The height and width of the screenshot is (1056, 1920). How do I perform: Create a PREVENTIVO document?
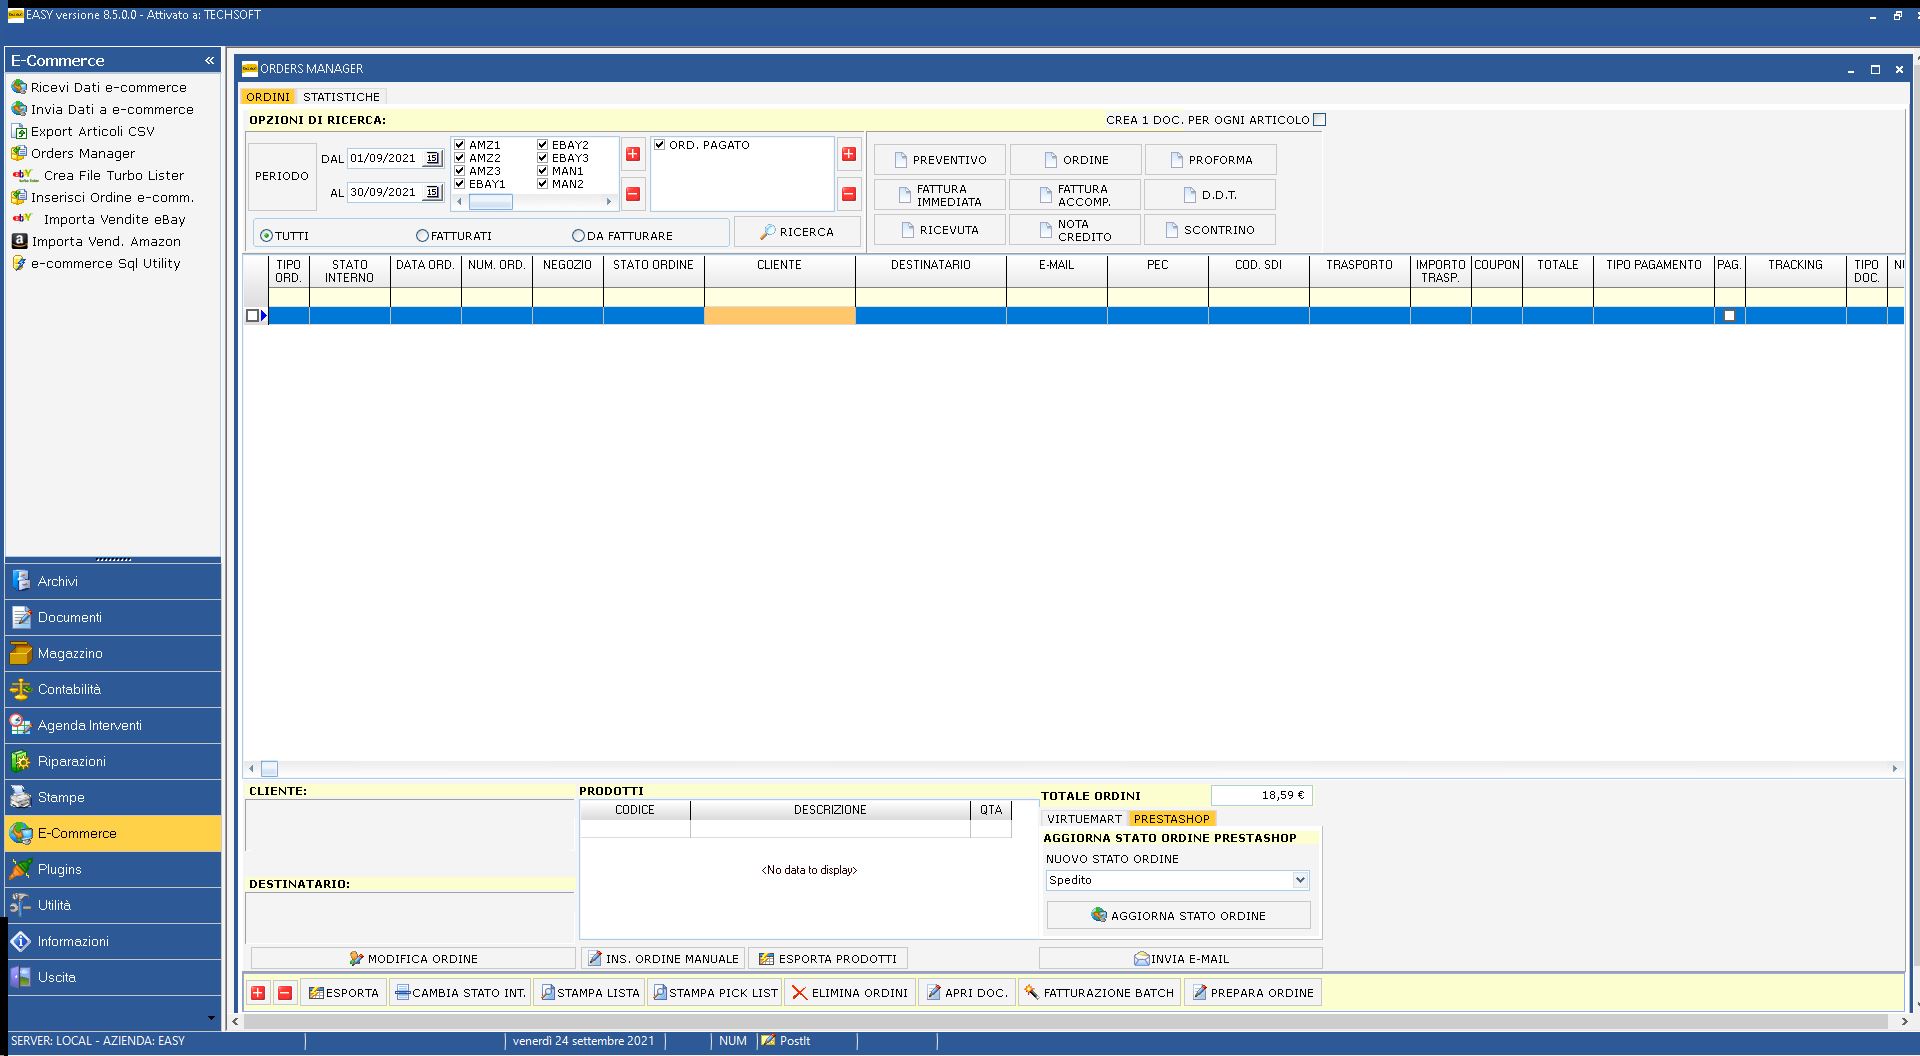[x=940, y=160]
